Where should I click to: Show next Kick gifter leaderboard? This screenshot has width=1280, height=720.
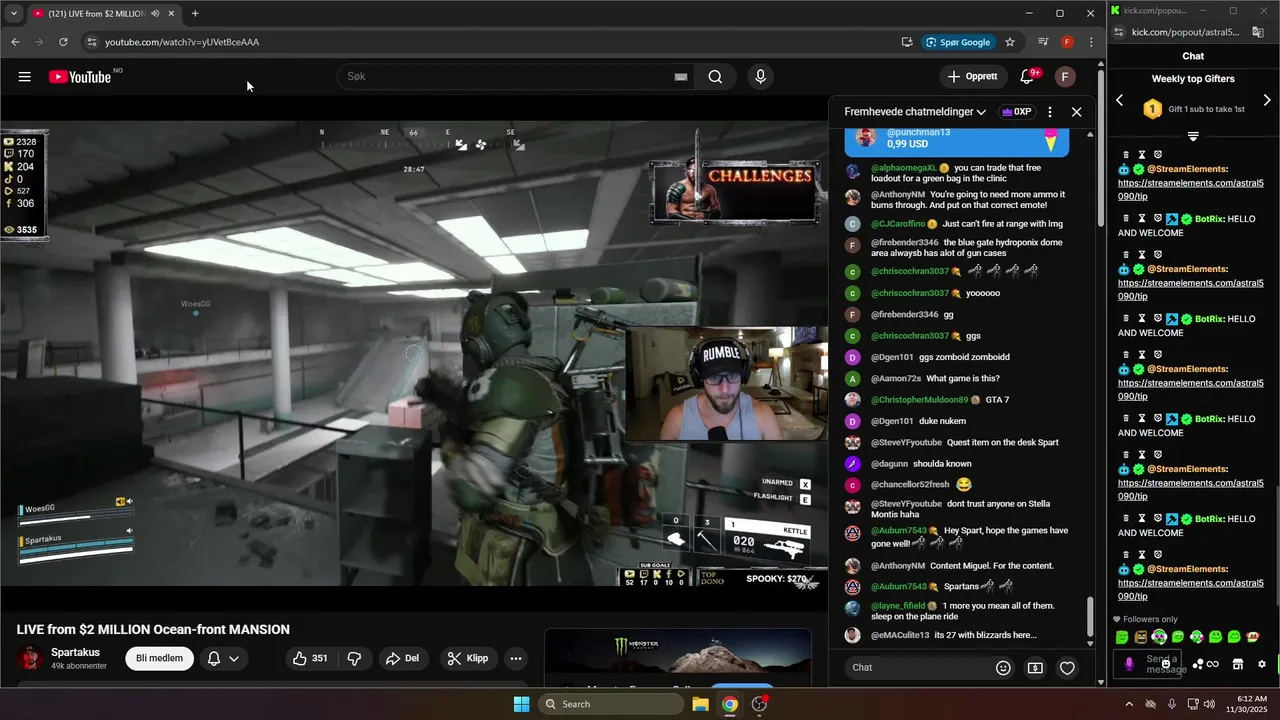[1267, 100]
